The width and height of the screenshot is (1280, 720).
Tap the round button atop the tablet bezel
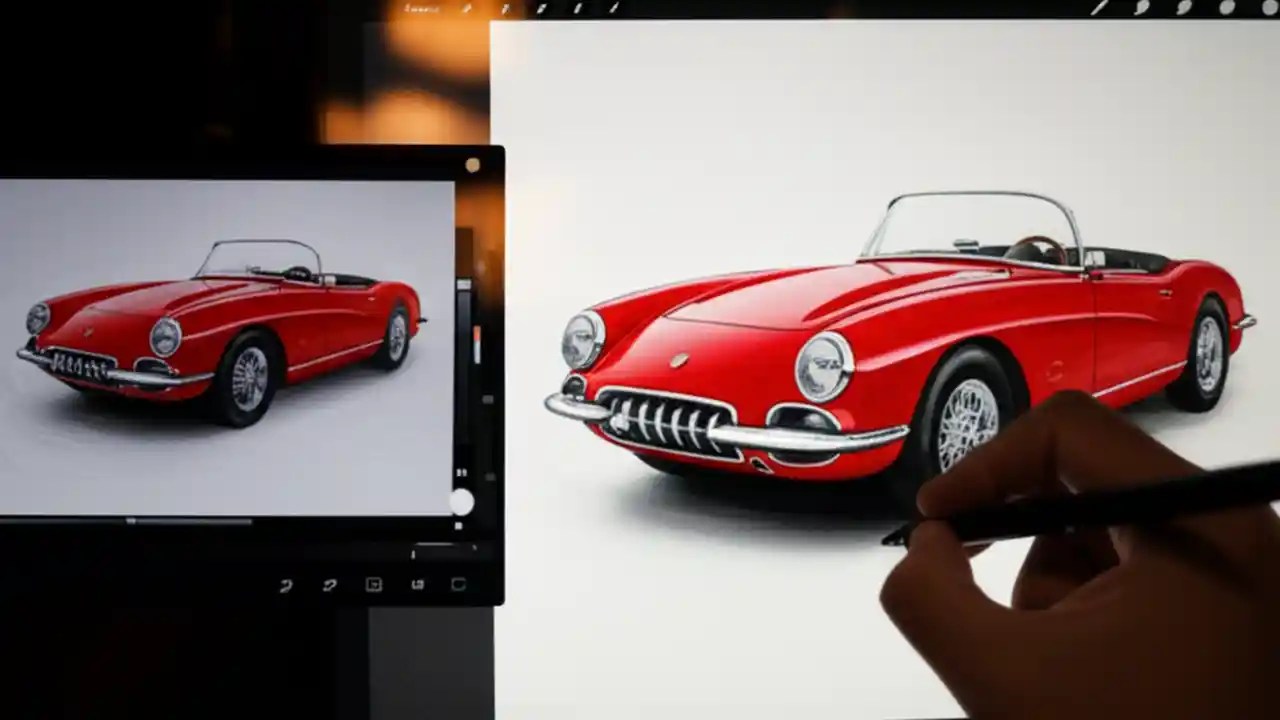pyautogui.click(x=470, y=165)
